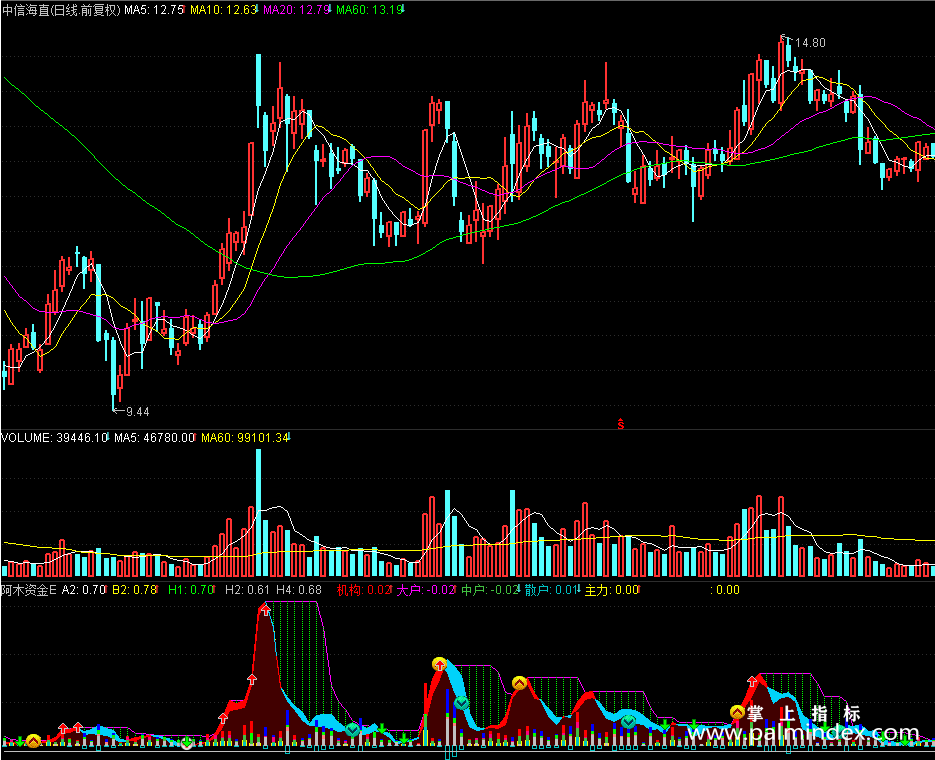Click the VOLUME: 39446.10 label

[x=54, y=438]
